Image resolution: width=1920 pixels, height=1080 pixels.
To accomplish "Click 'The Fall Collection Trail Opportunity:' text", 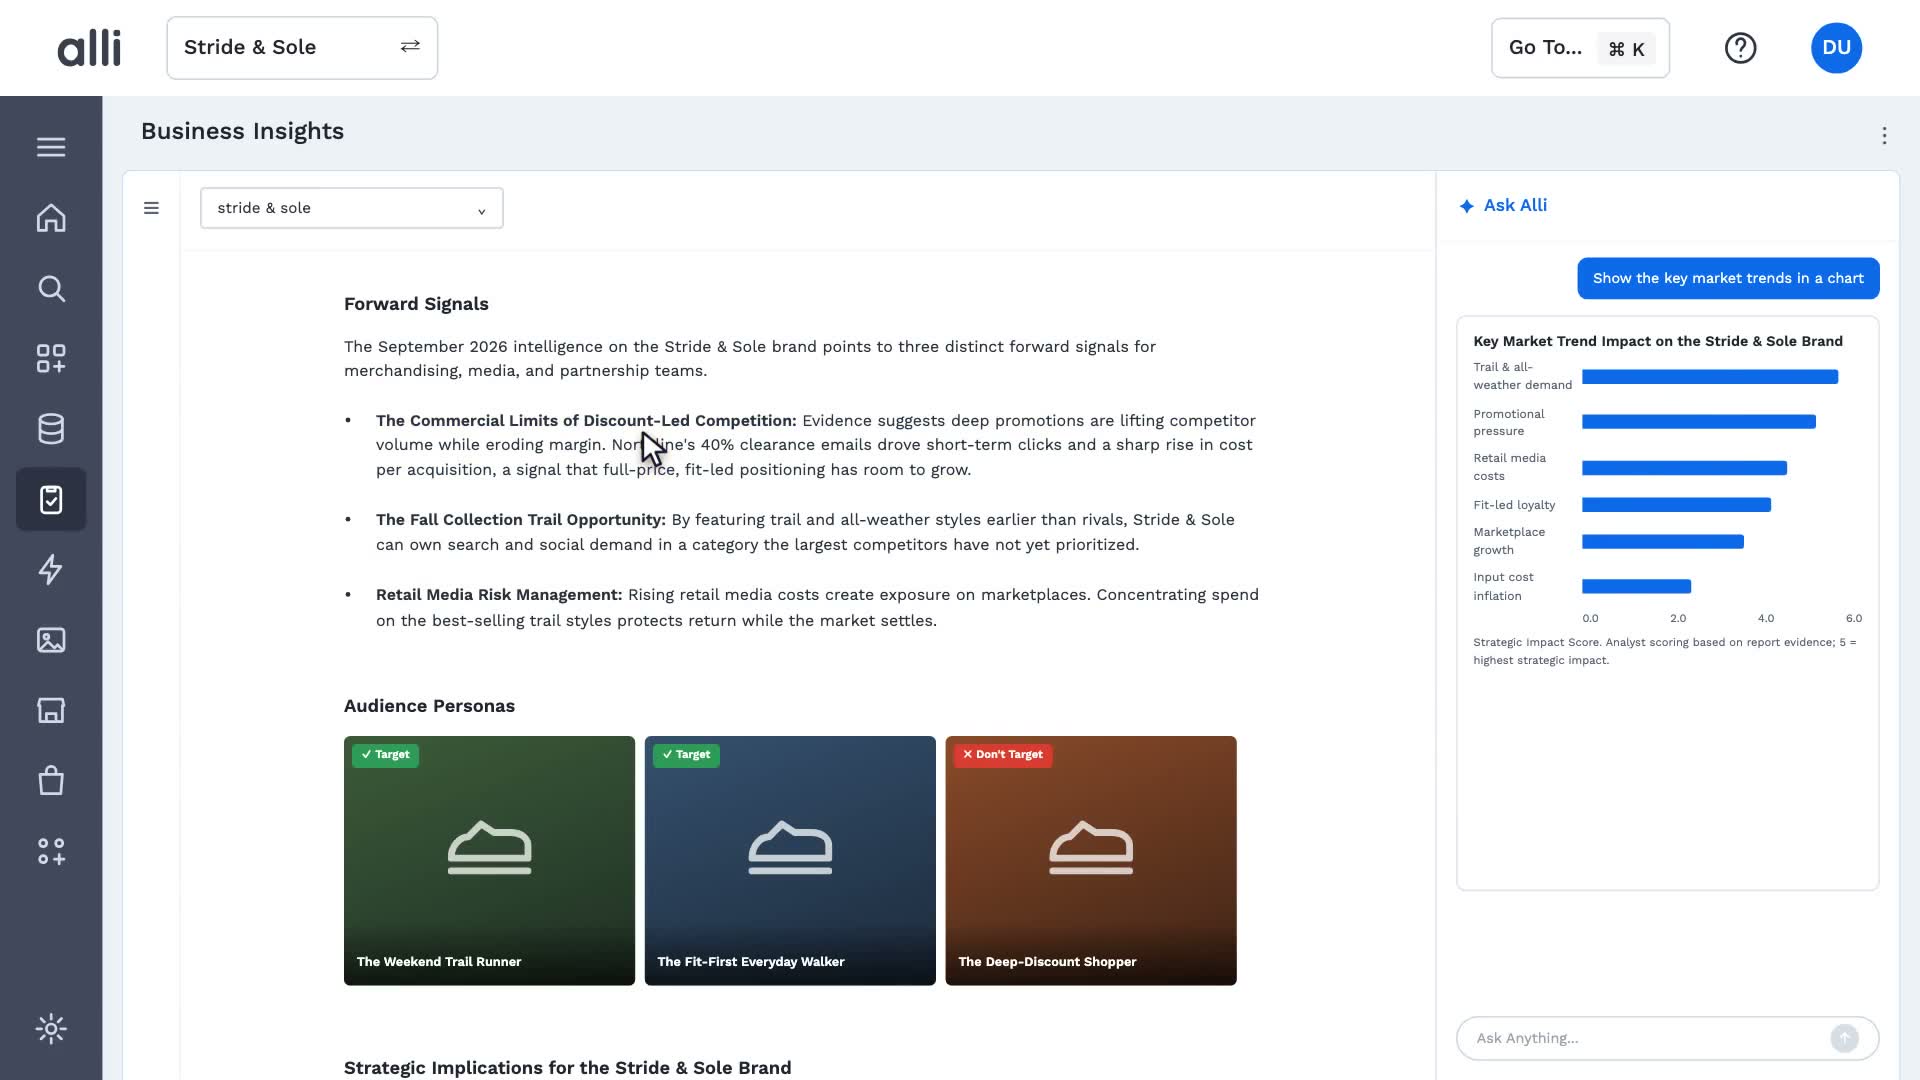I will (521, 520).
